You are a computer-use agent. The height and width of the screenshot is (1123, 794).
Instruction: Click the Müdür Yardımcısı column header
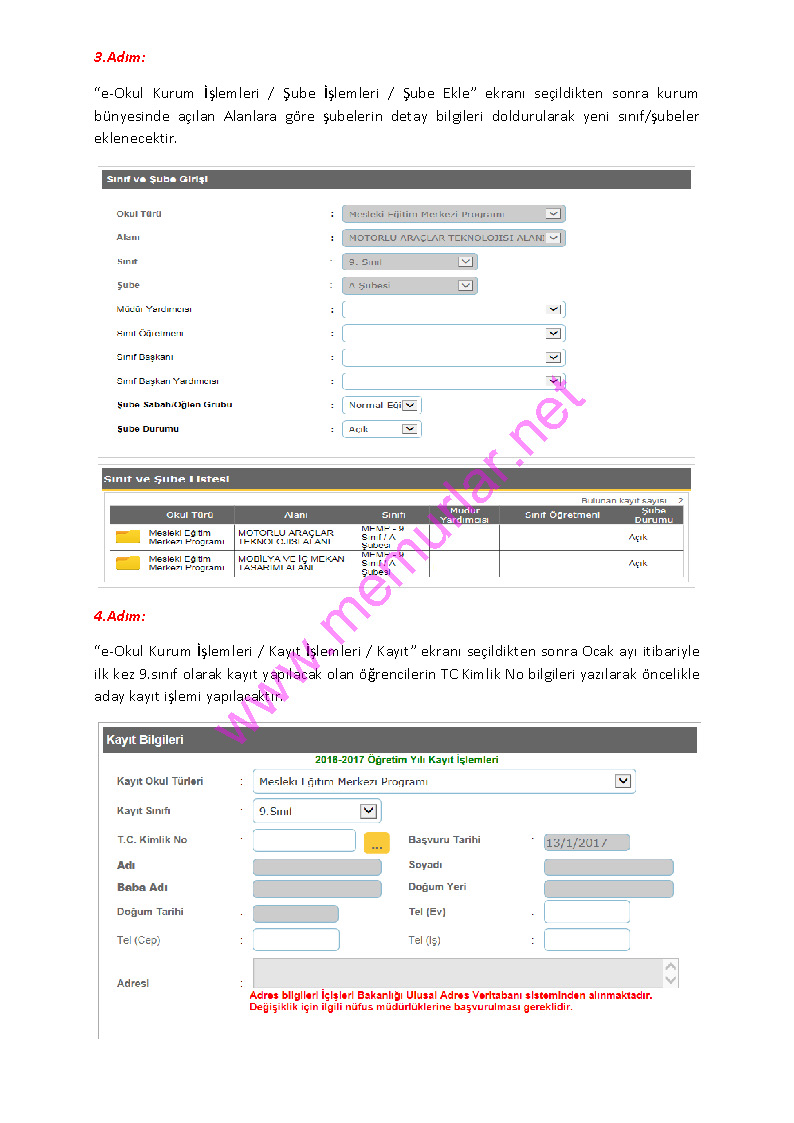pos(464,515)
